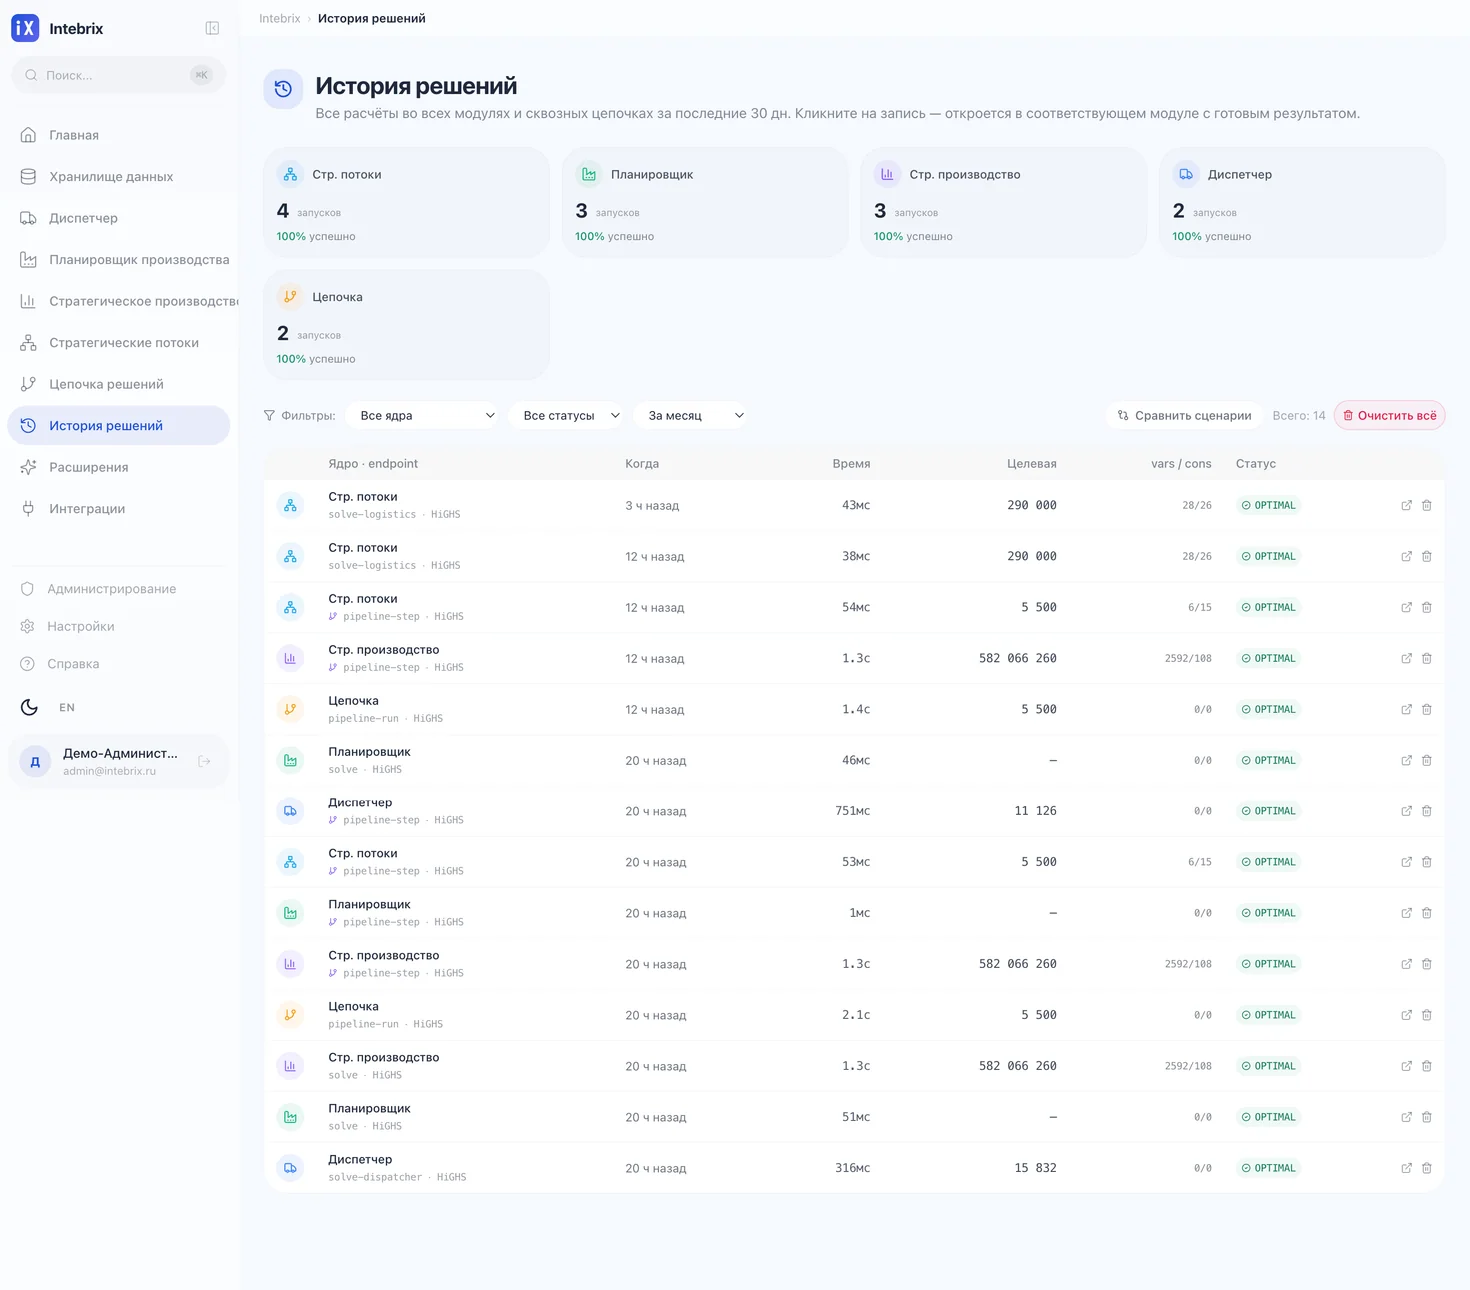Delete the Диспетчер 751мс record
Viewport: 1470px width, 1290px height.
coord(1427,811)
